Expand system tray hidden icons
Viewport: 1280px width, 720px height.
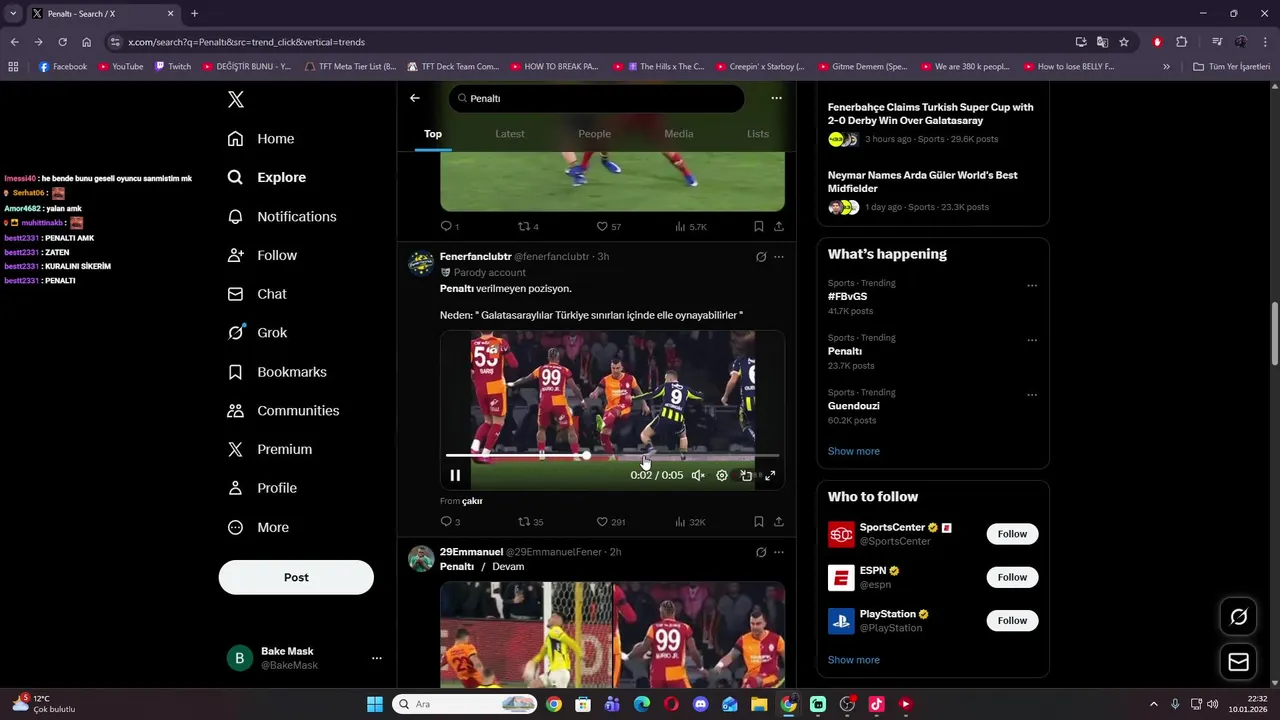pyautogui.click(x=1153, y=704)
